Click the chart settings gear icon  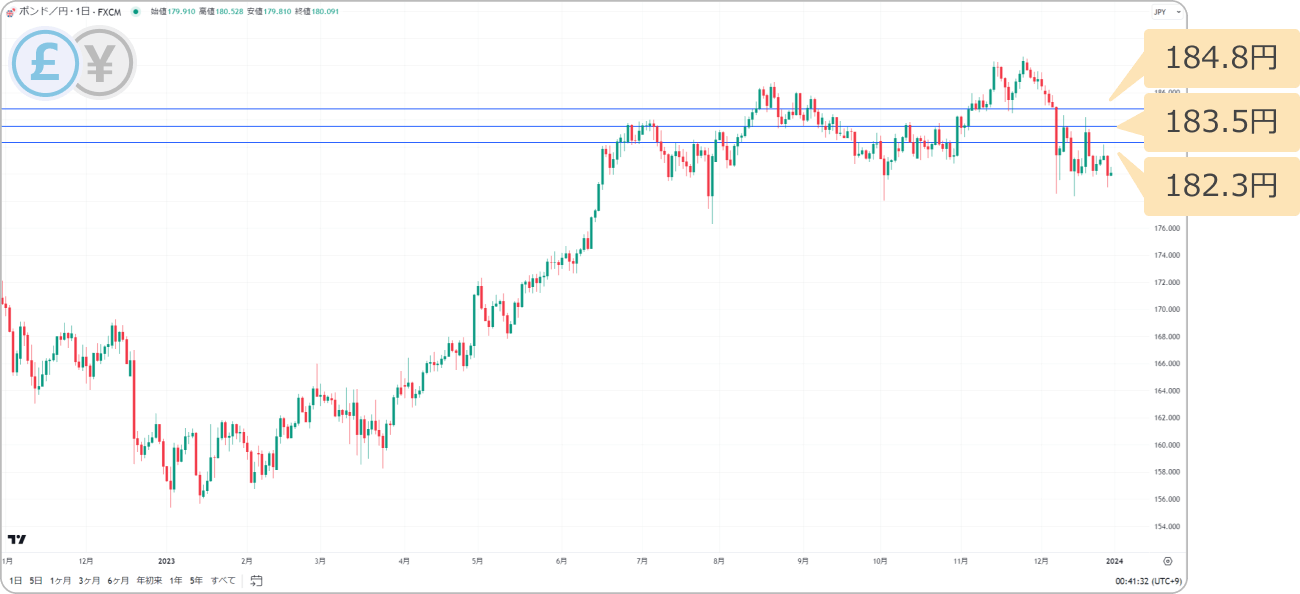point(1167,561)
